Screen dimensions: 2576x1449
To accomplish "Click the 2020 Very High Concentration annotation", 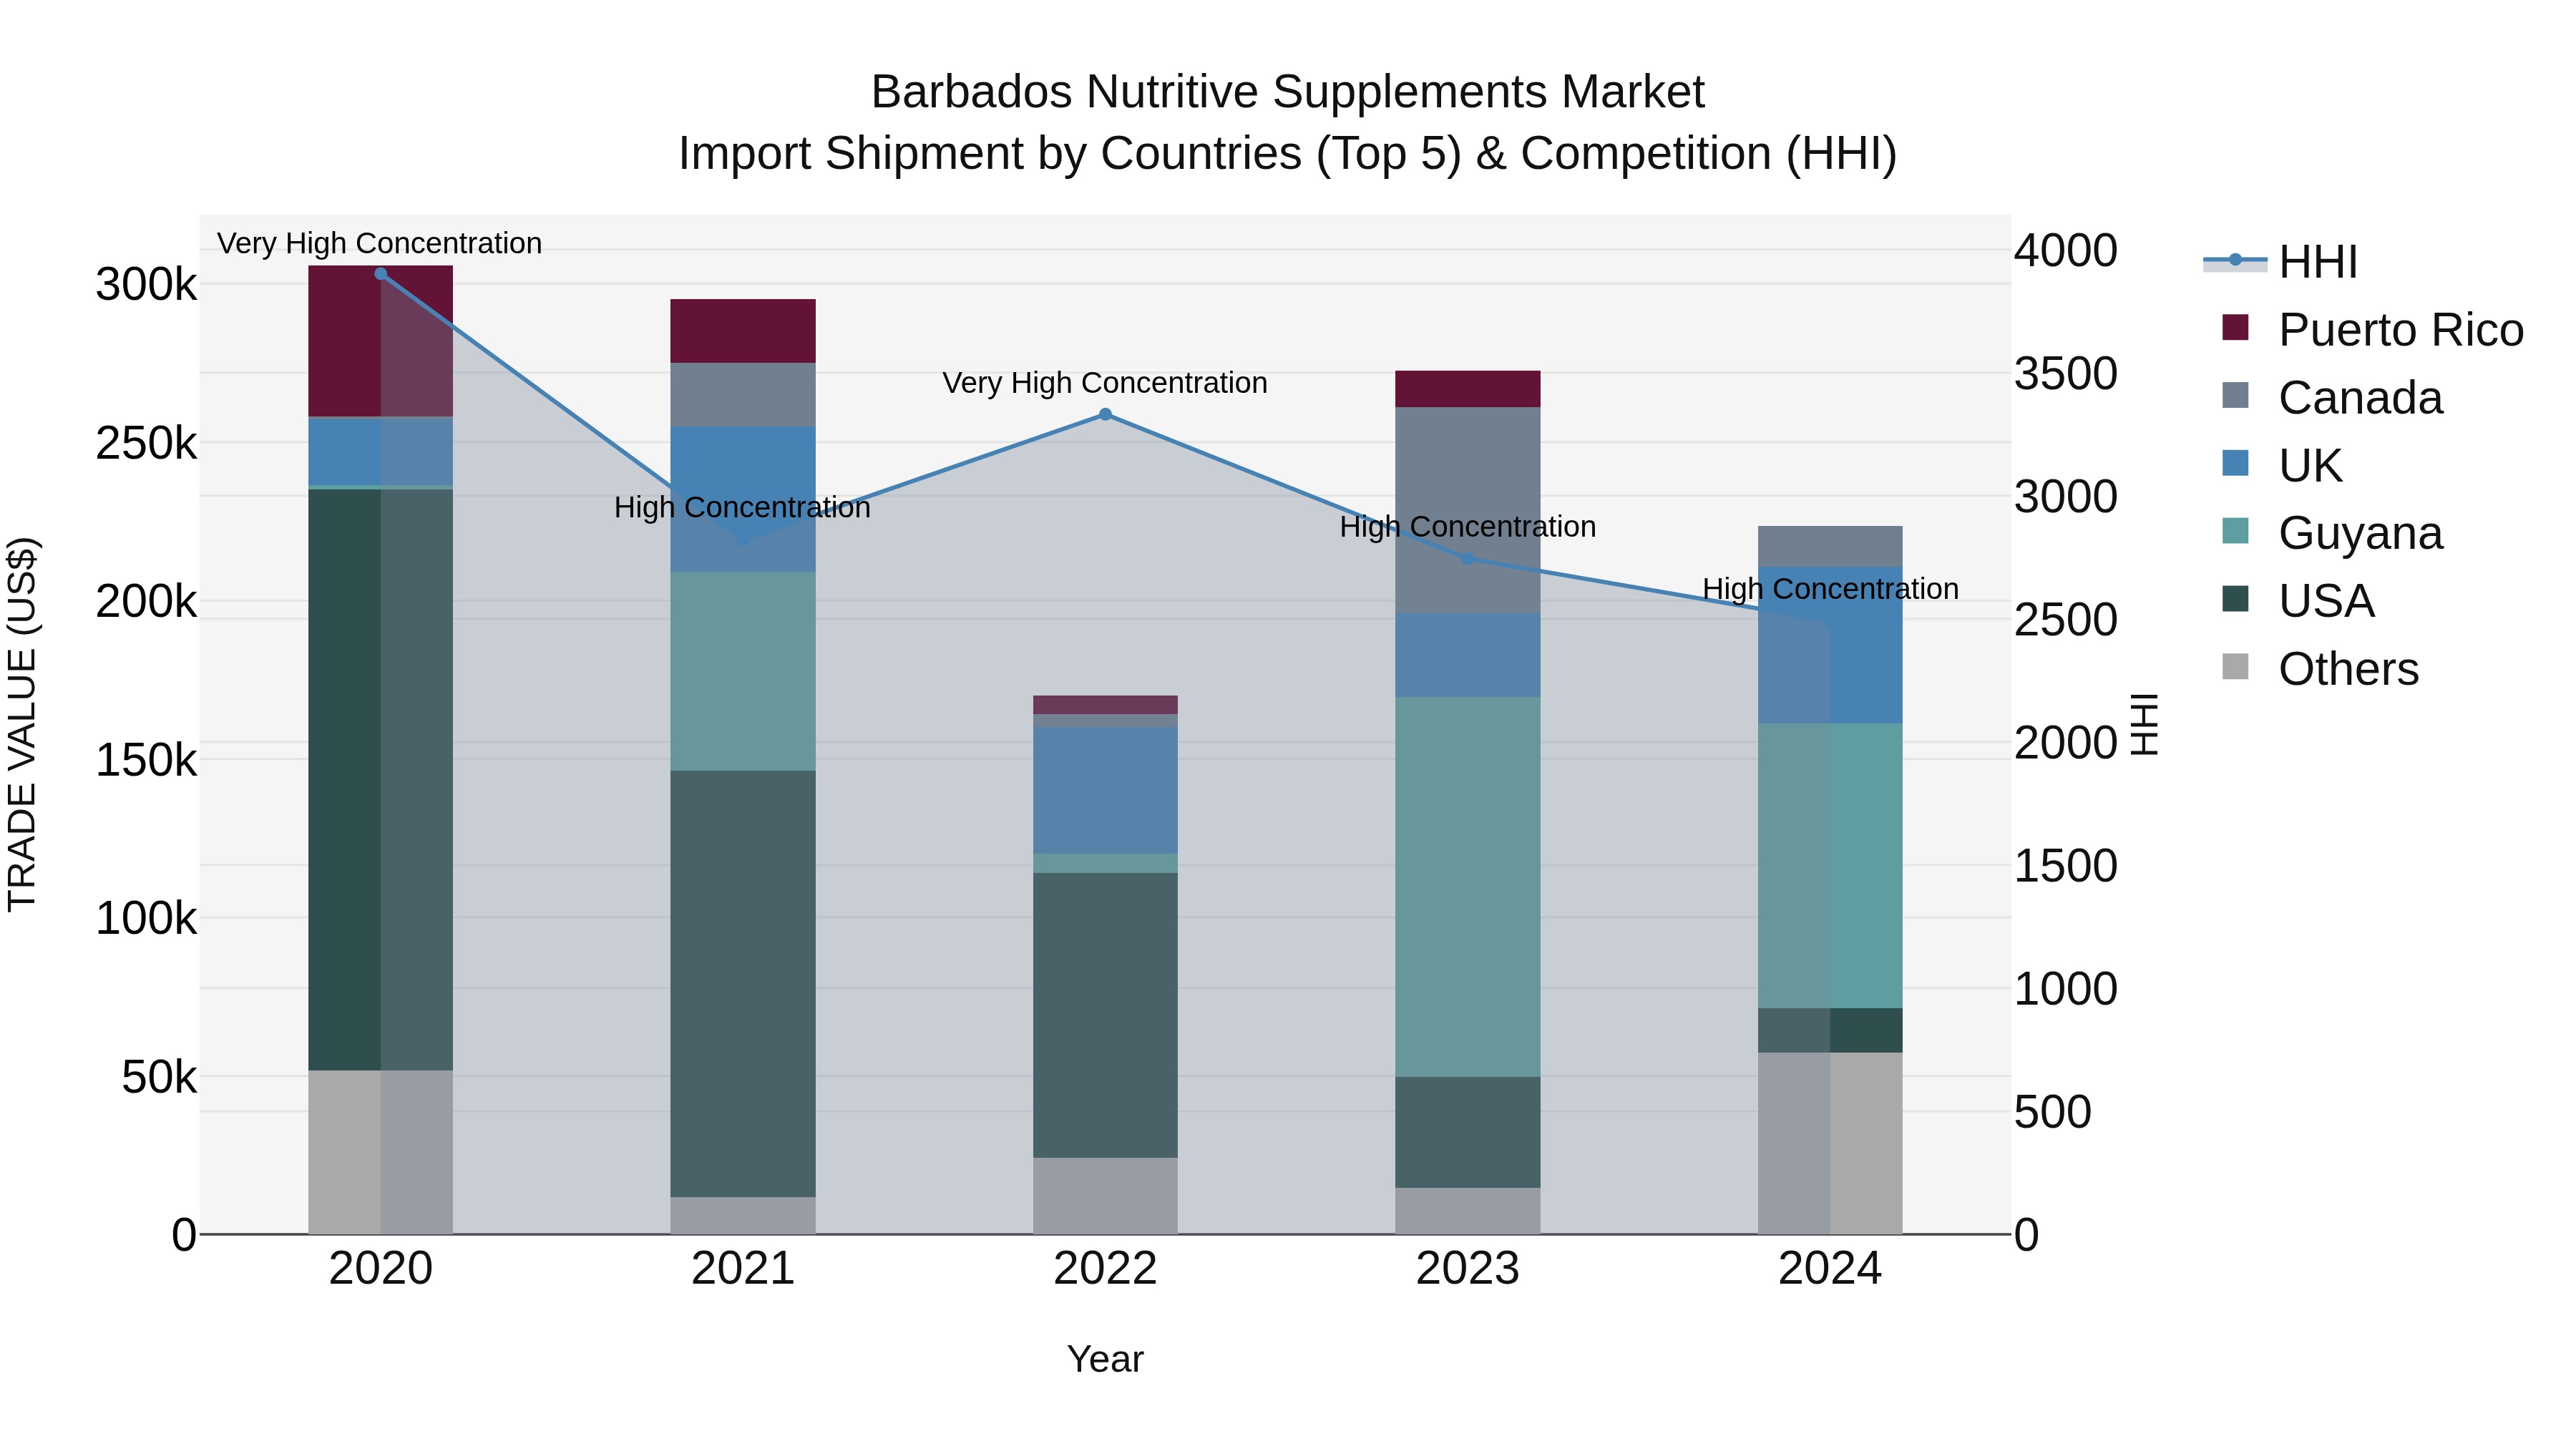I will (x=380, y=243).
